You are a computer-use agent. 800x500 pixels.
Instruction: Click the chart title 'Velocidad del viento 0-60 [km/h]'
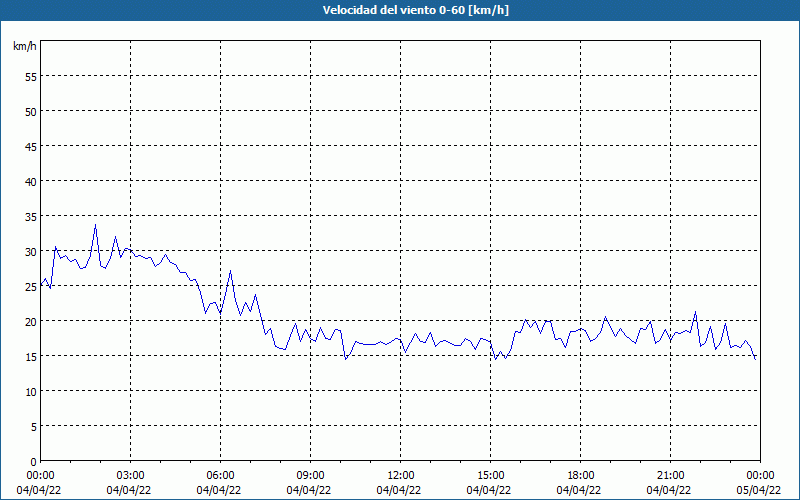click(415, 10)
